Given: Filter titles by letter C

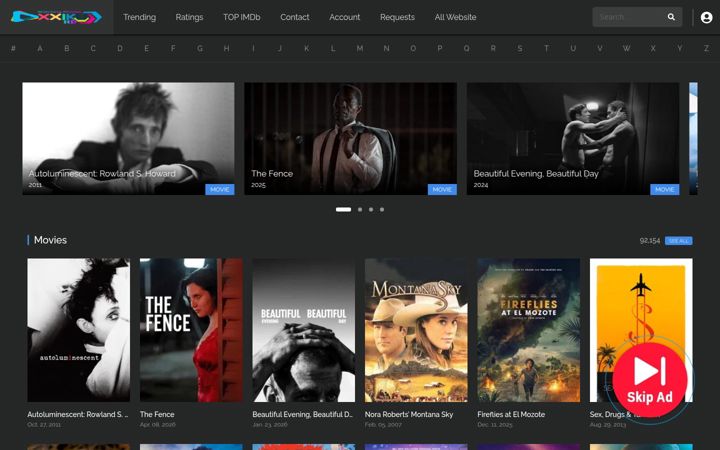Looking at the screenshot, I should [x=93, y=48].
